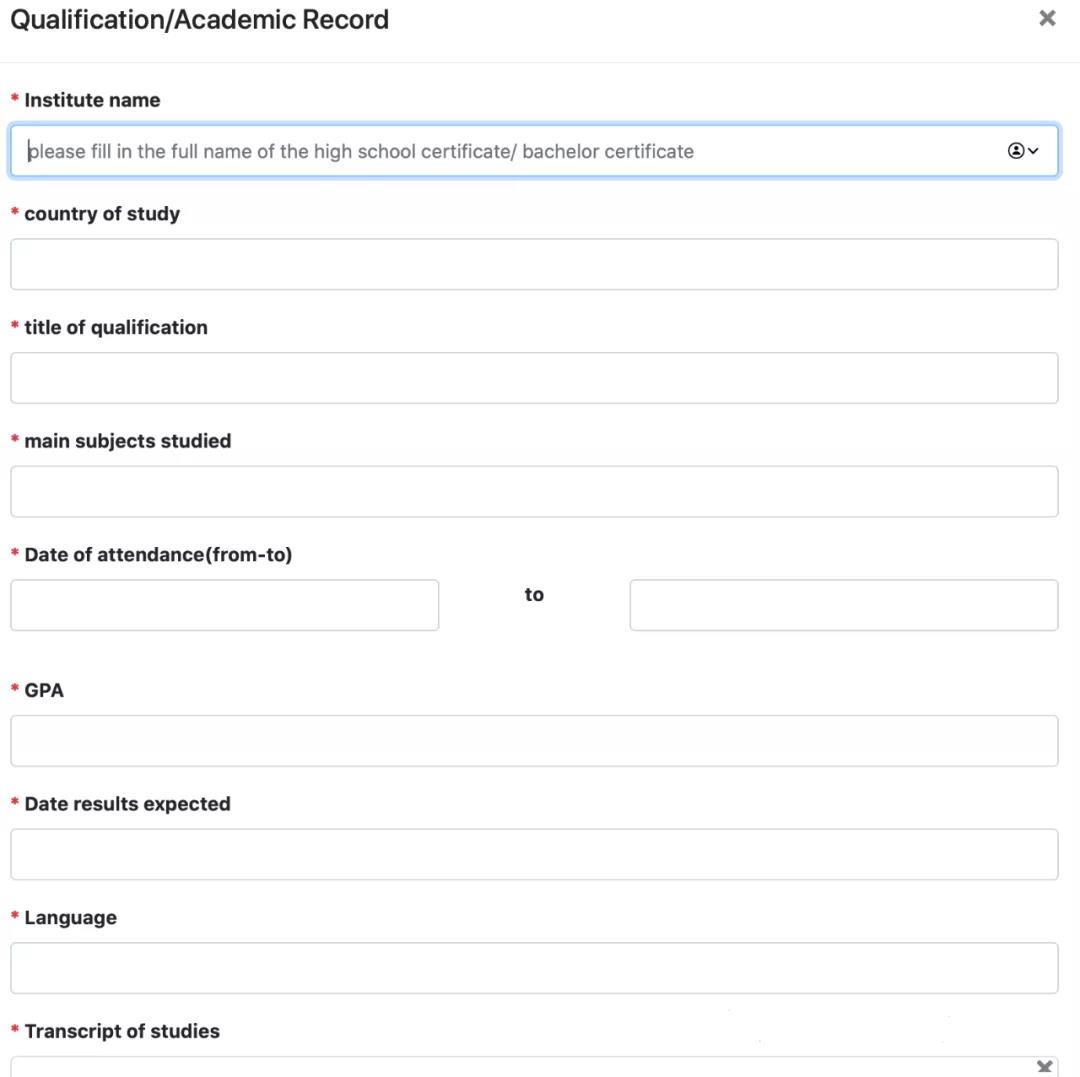Click the 'Date results expected' label
This screenshot has width=1080, height=1077.
127,804
